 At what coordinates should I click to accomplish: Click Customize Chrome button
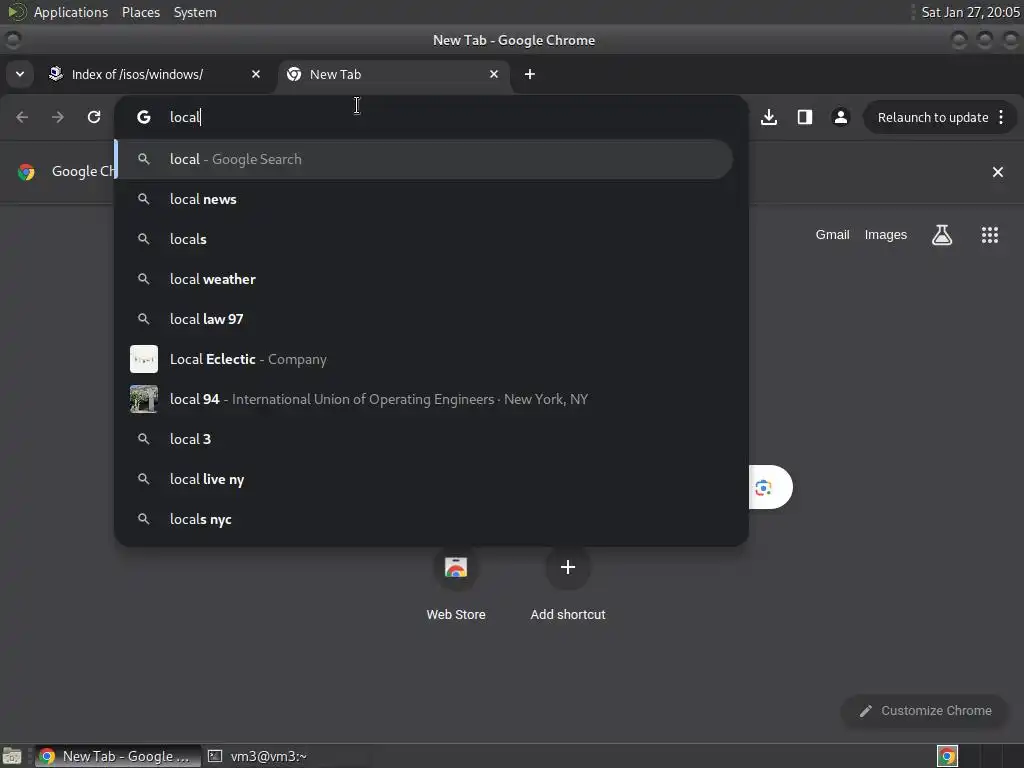924,711
